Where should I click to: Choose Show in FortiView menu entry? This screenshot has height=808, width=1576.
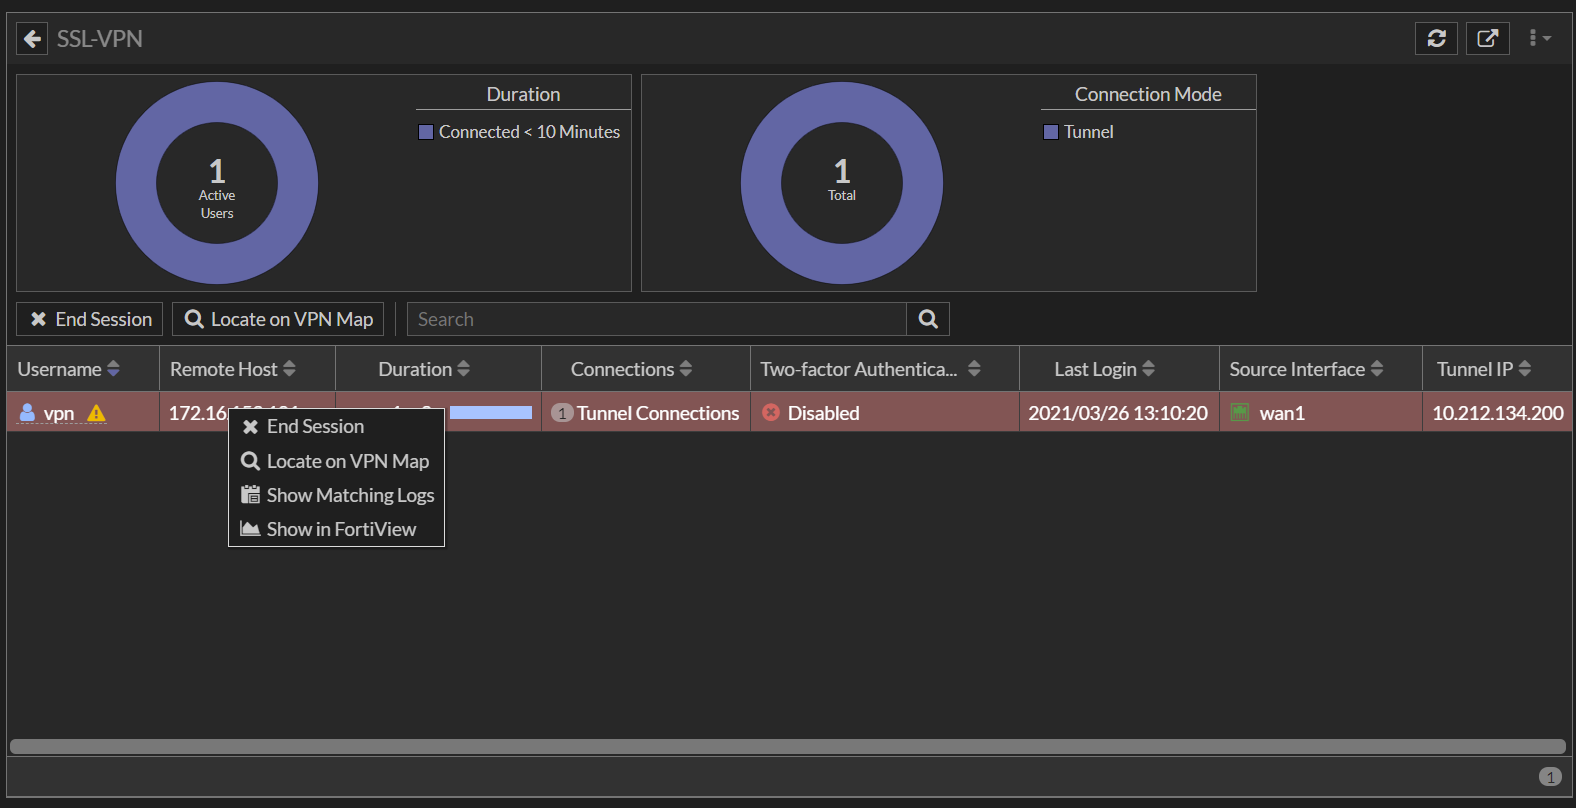click(336, 529)
